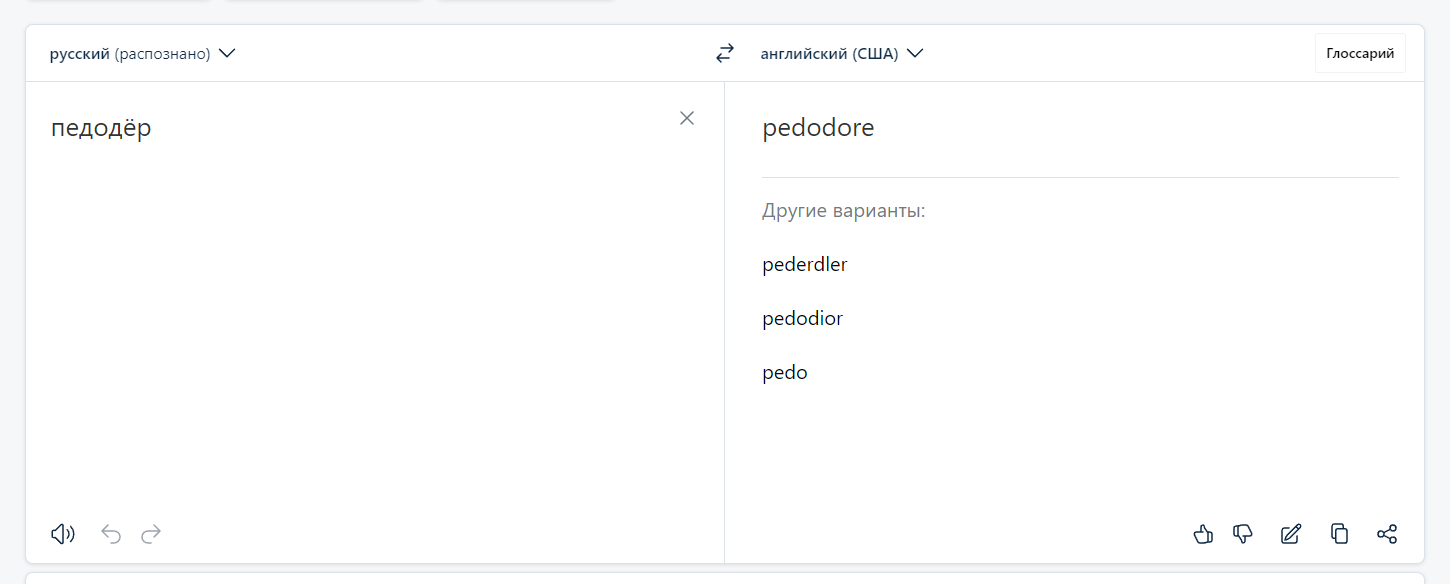1450x584 pixels.
Task: Pick the alternative variant "pedodior"
Action: pos(803,319)
